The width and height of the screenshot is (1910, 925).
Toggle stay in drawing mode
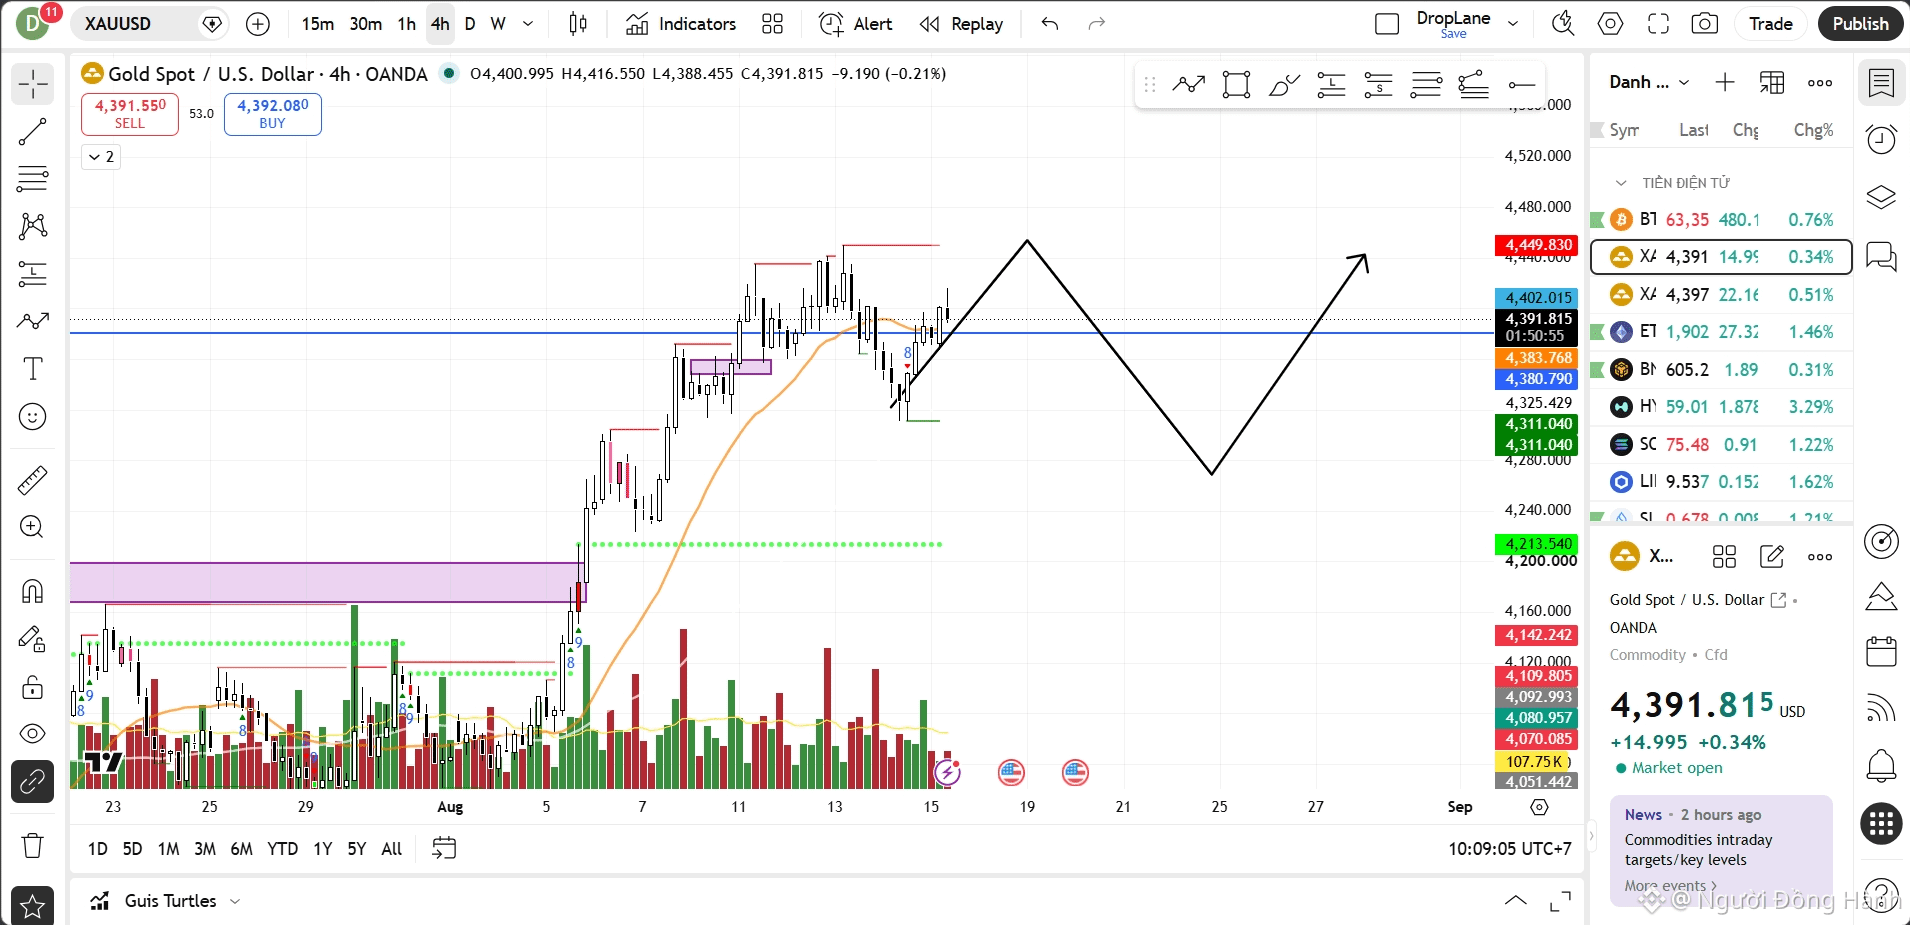point(33,639)
